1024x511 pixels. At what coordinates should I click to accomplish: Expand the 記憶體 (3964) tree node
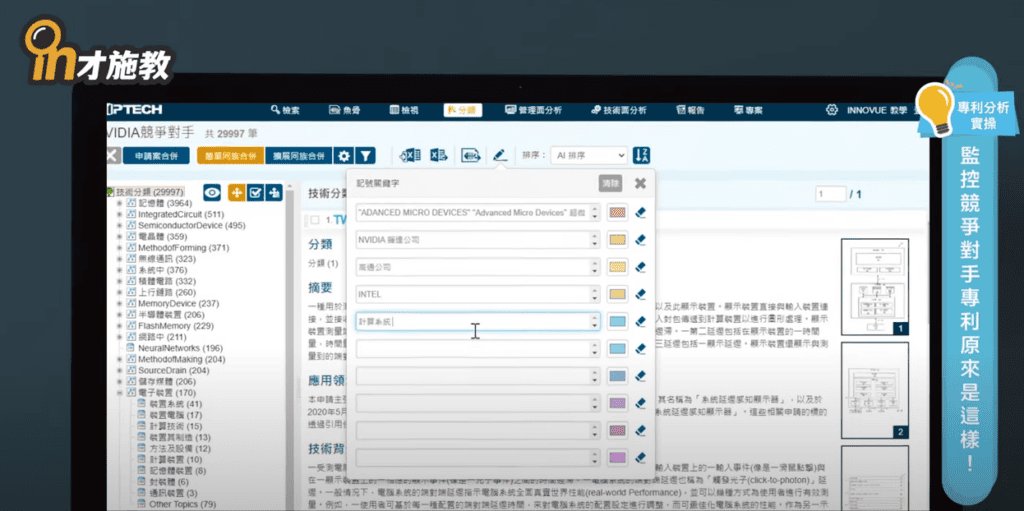click(x=119, y=203)
